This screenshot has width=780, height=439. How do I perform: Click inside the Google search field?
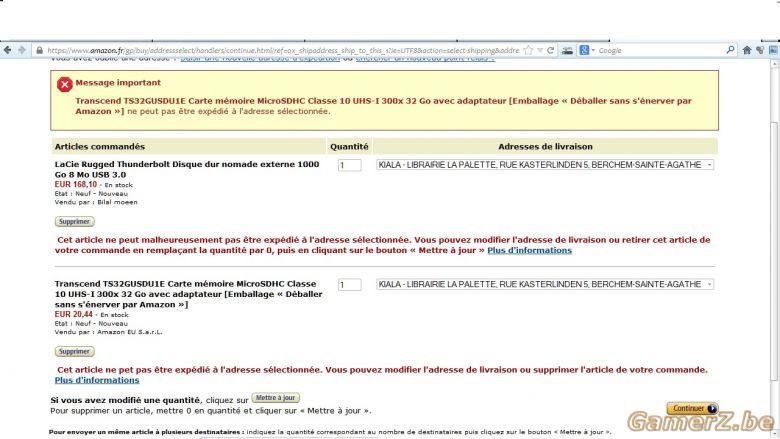659,50
